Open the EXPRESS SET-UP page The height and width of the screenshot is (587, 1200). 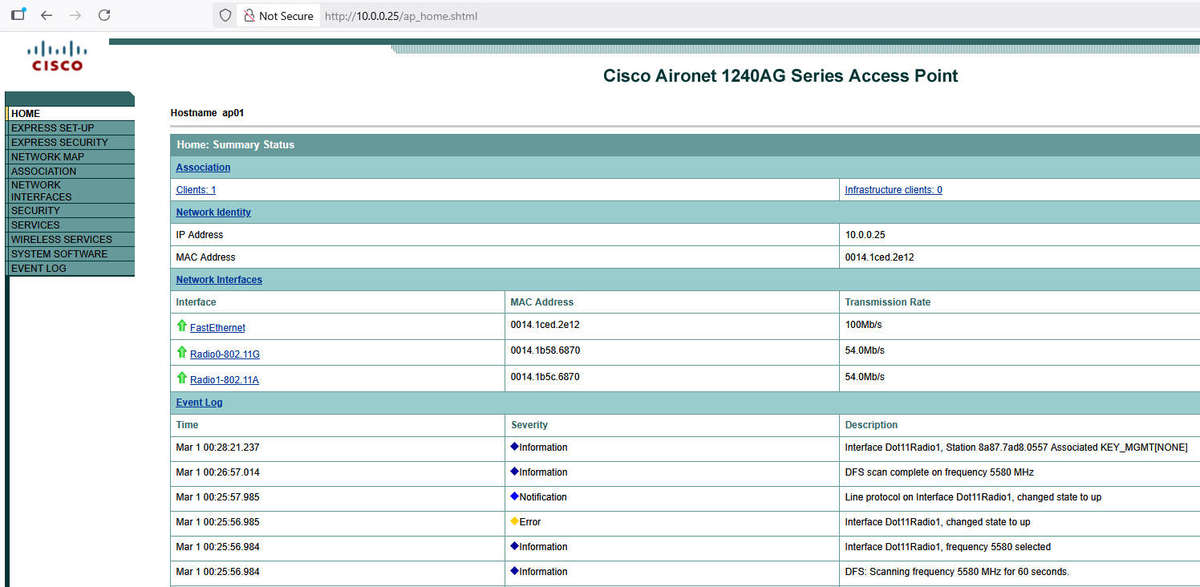tap(52, 128)
